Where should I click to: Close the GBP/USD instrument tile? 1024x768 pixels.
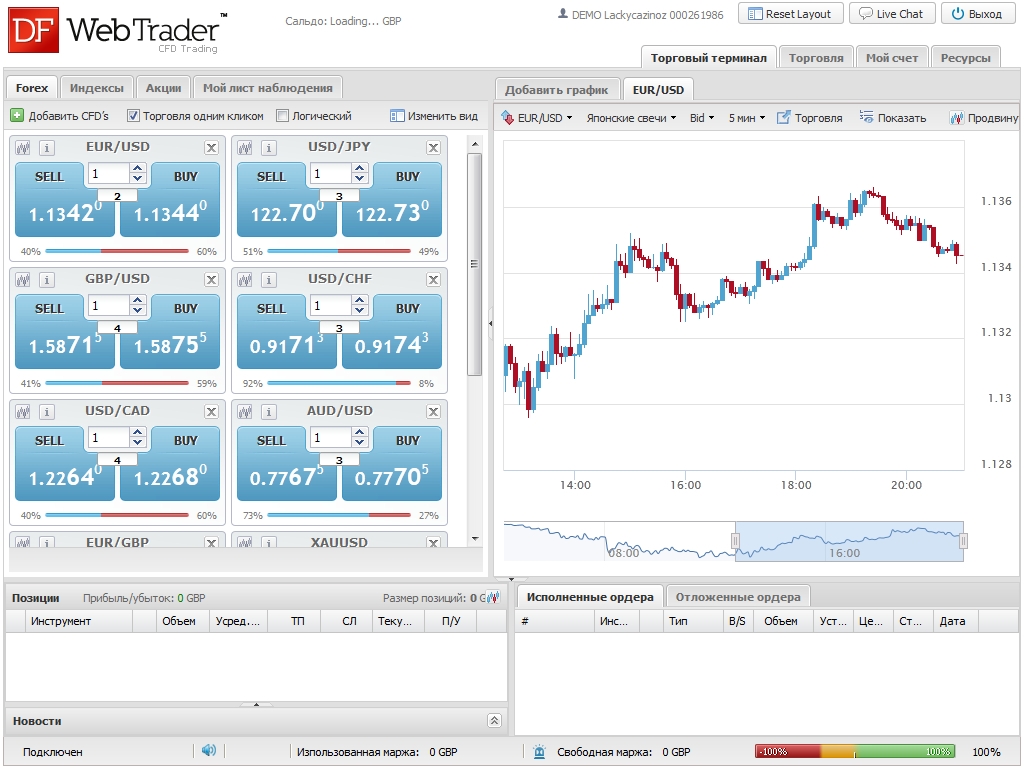(x=211, y=280)
